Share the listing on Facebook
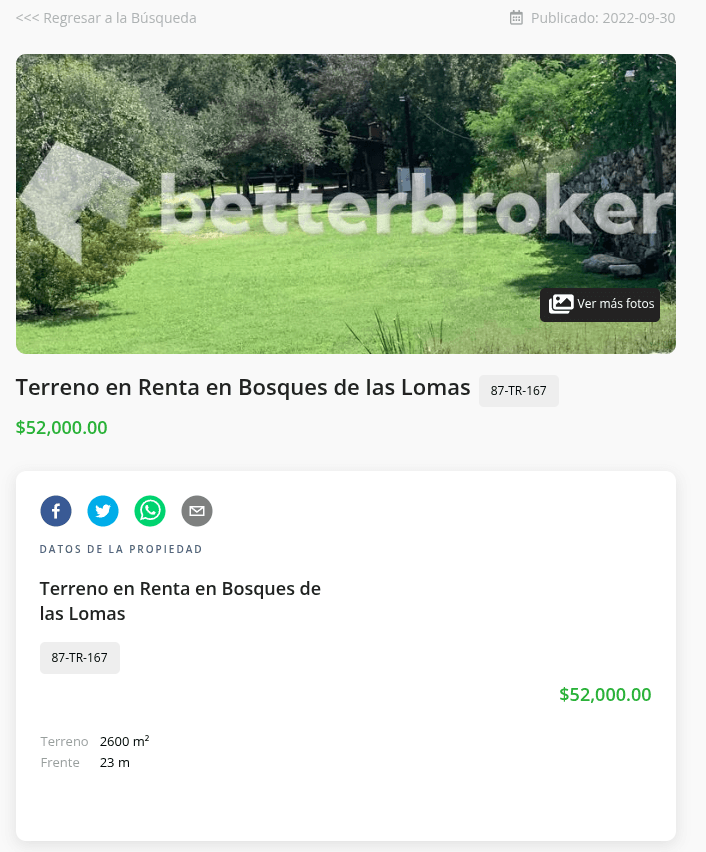Image resolution: width=706 pixels, height=852 pixels. pos(56,511)
